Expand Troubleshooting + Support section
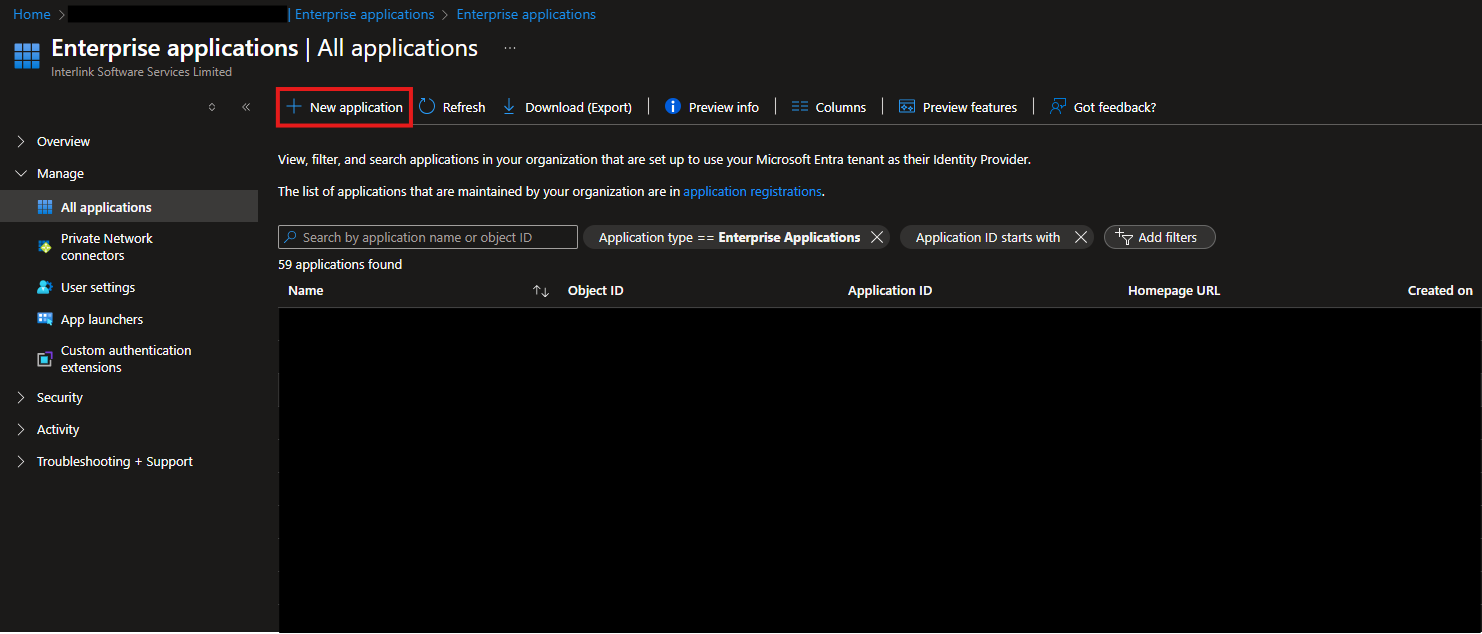Screen dimensions: 1482x634 click(21, 461)
